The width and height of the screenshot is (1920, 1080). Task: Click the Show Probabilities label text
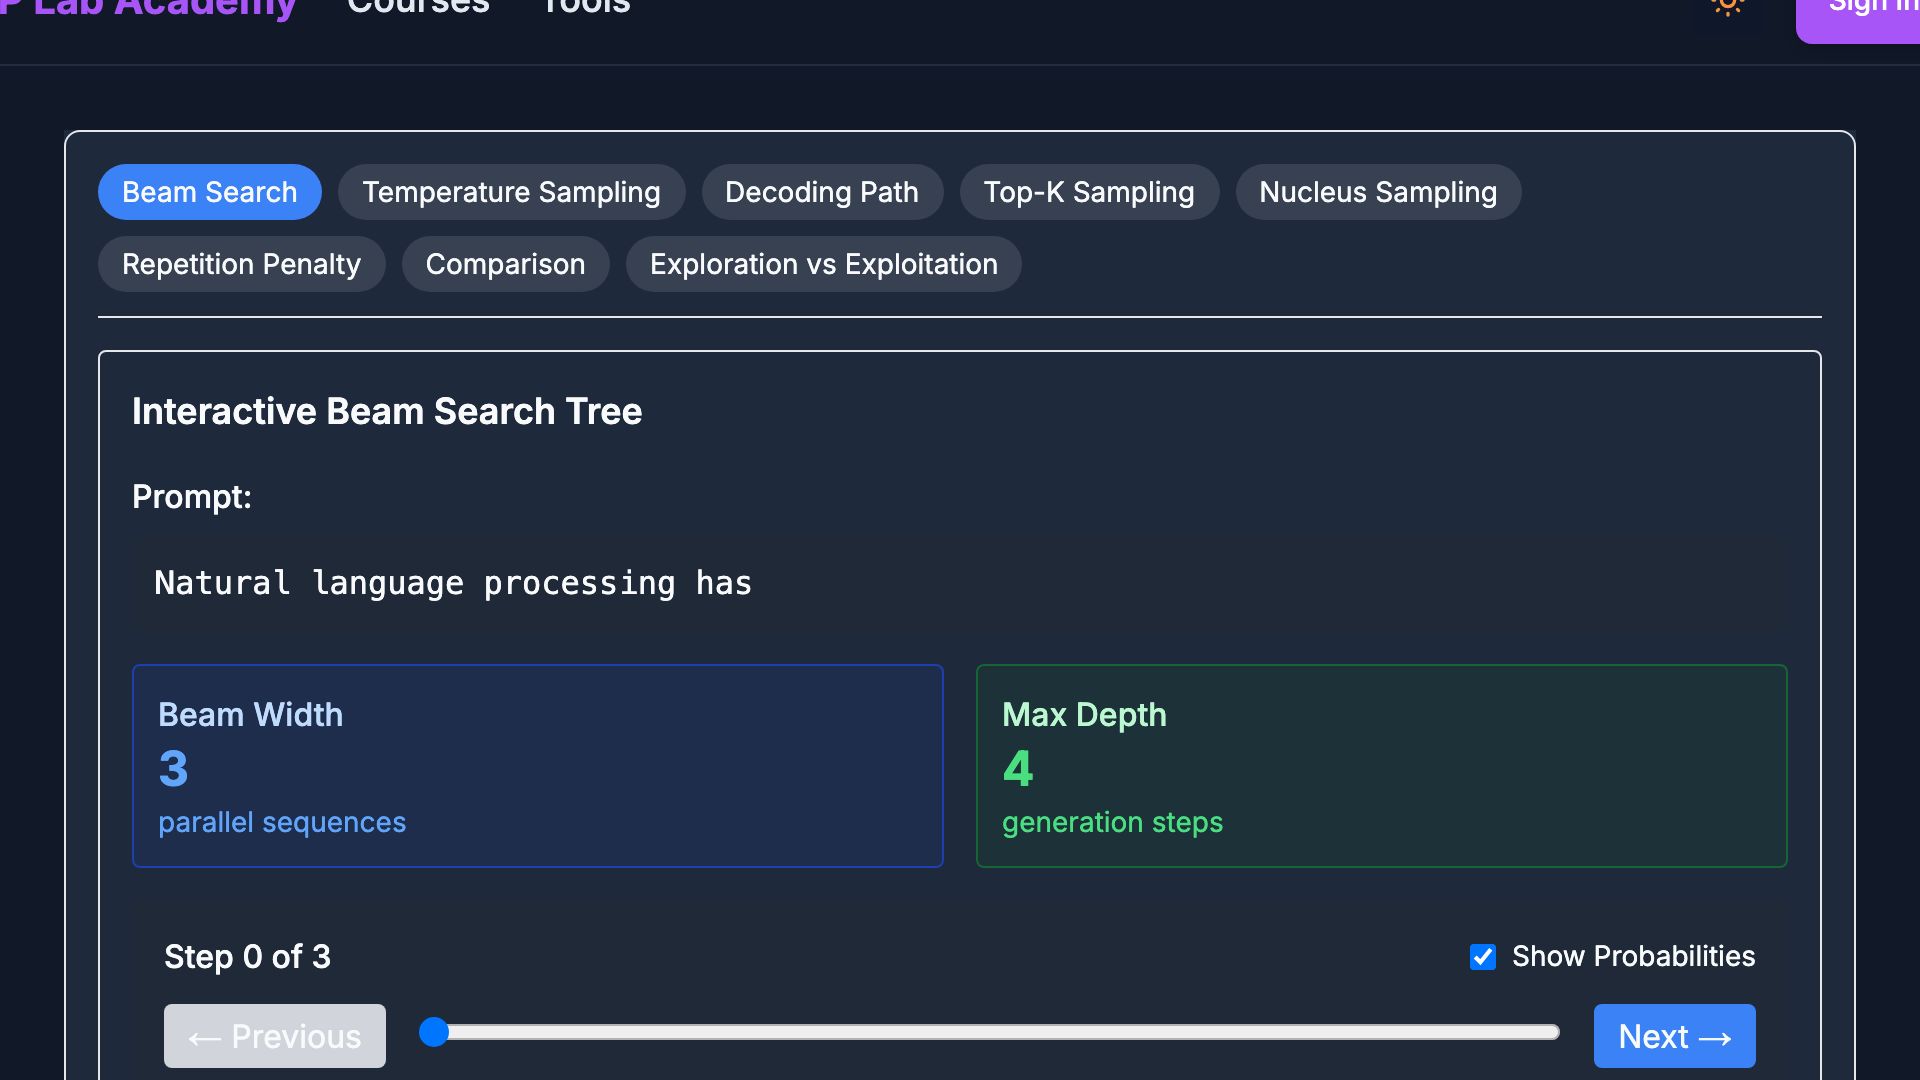click(1633, 956)
